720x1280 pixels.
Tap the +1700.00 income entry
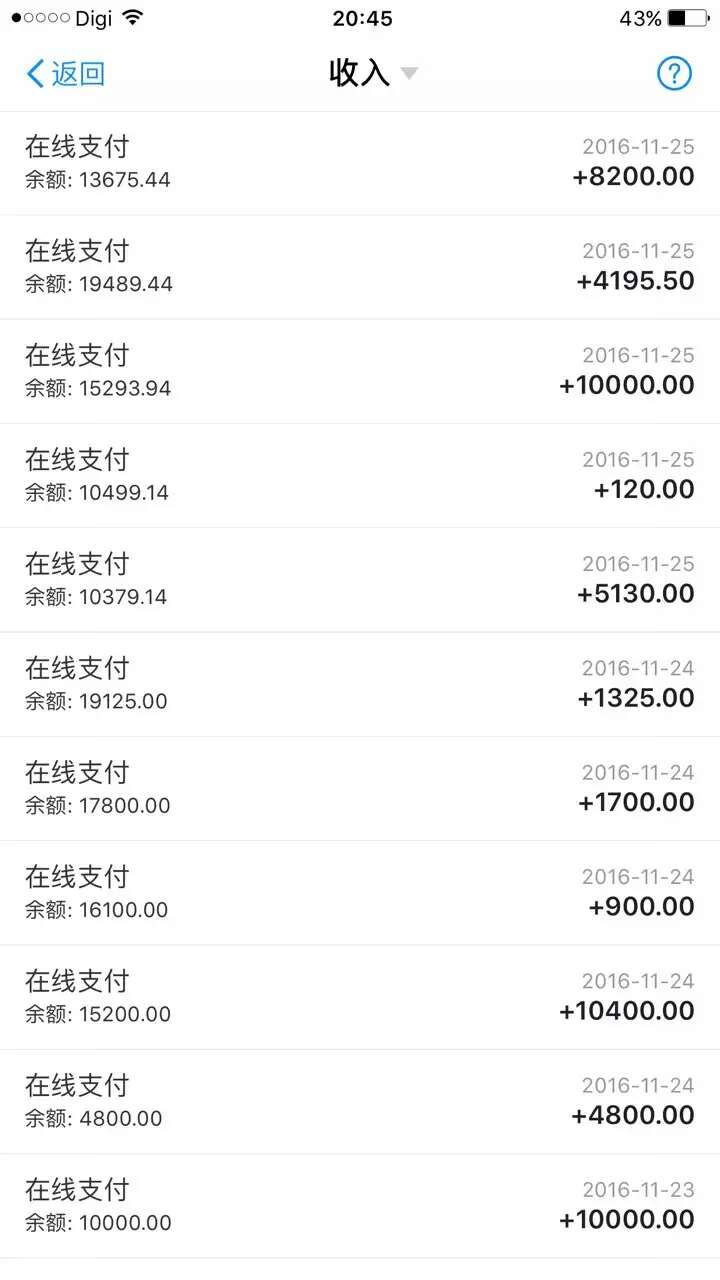tap(360, 788)
